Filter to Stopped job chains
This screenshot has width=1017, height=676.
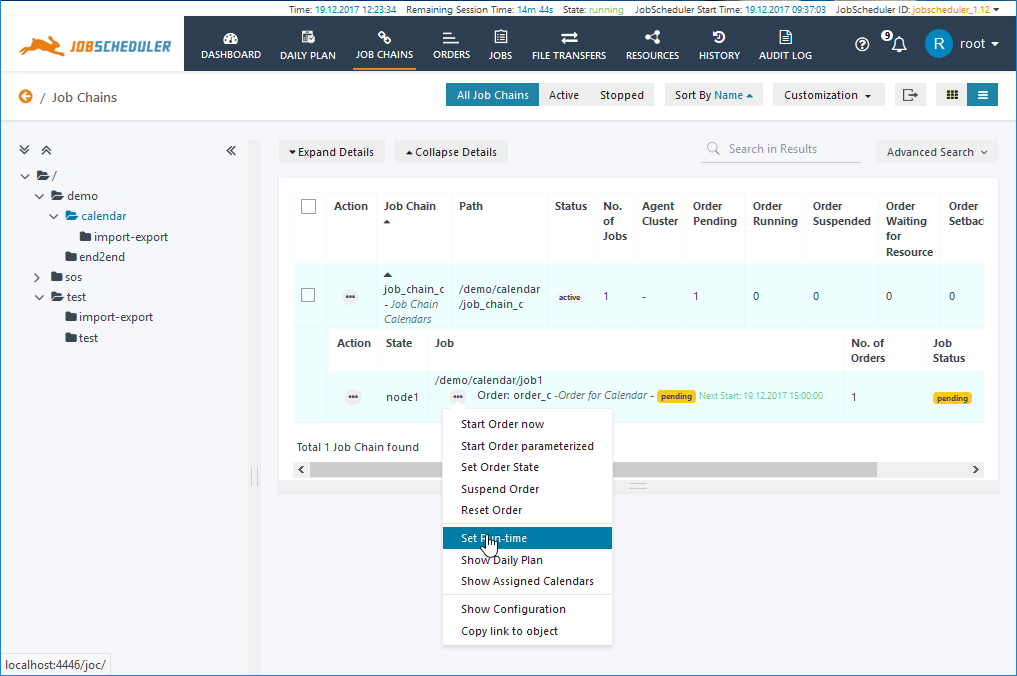(x=621, y=95)
